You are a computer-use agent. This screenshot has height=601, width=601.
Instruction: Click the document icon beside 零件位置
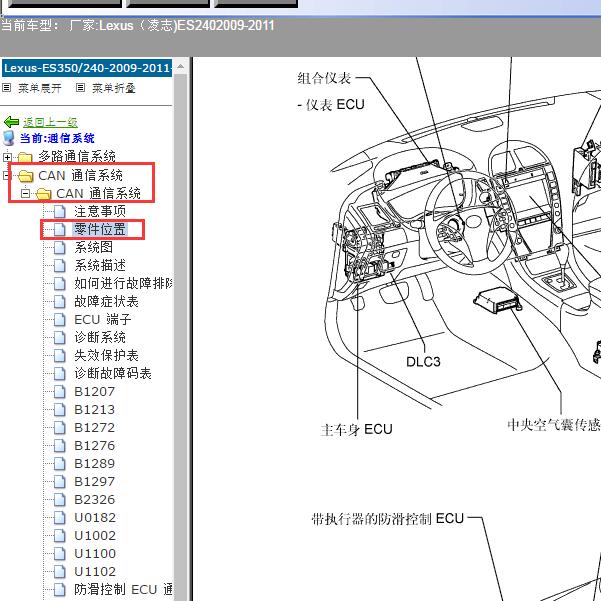click(x=59, y=229)
